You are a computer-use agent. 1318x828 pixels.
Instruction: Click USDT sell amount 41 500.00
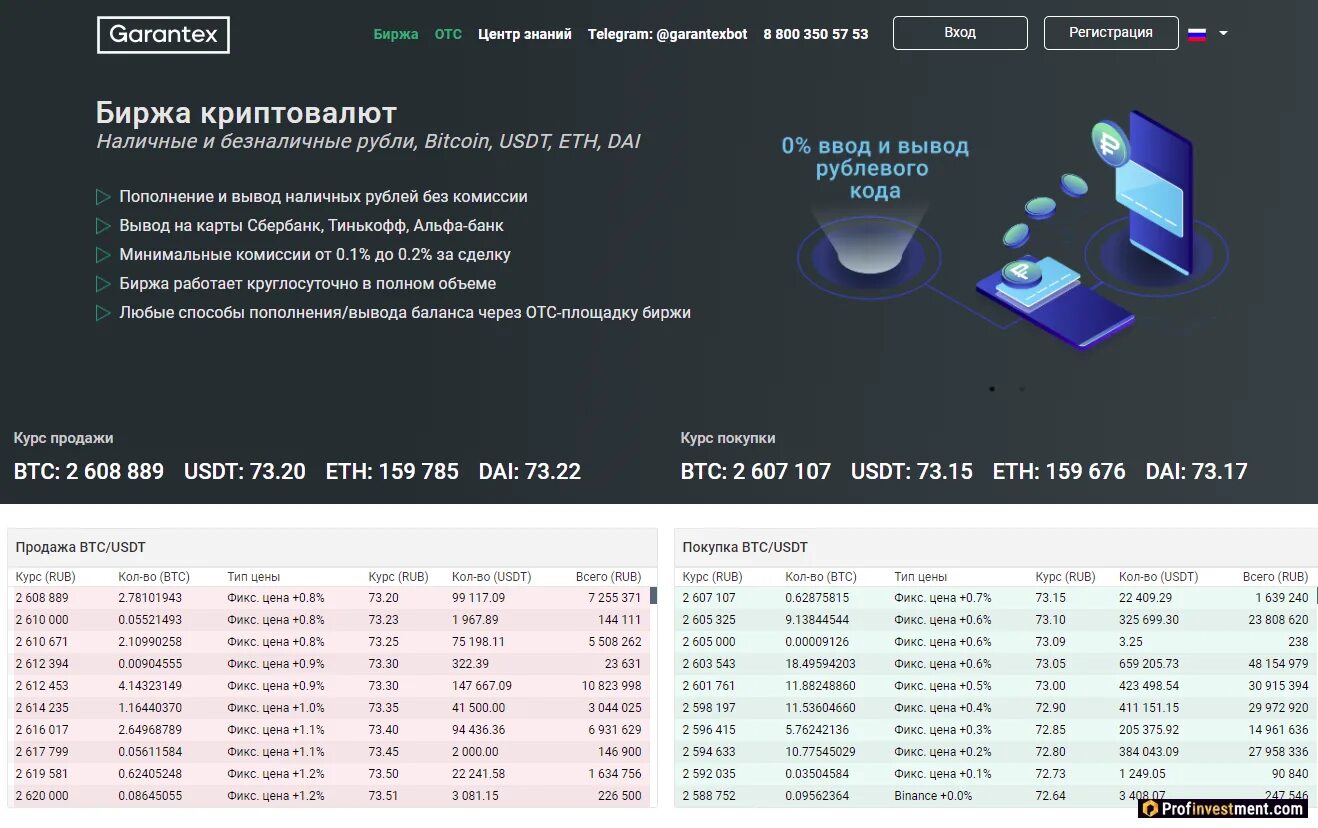click(479, 708)
